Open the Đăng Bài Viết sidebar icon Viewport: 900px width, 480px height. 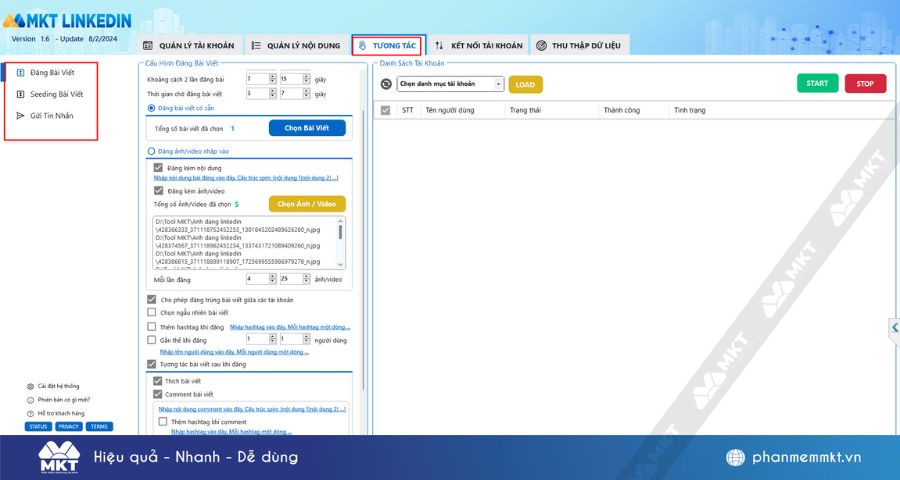(21, 73)
